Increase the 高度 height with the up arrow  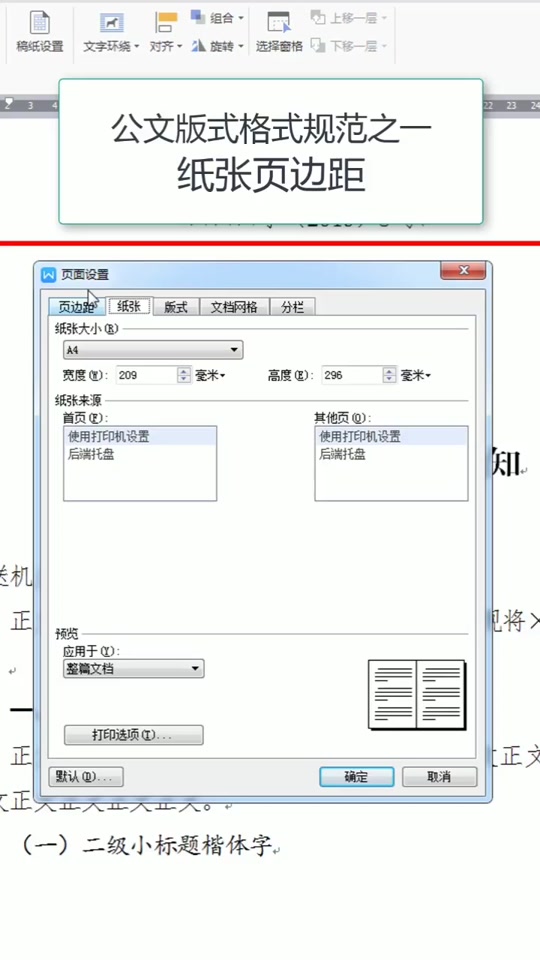click(x=390, y=371)
